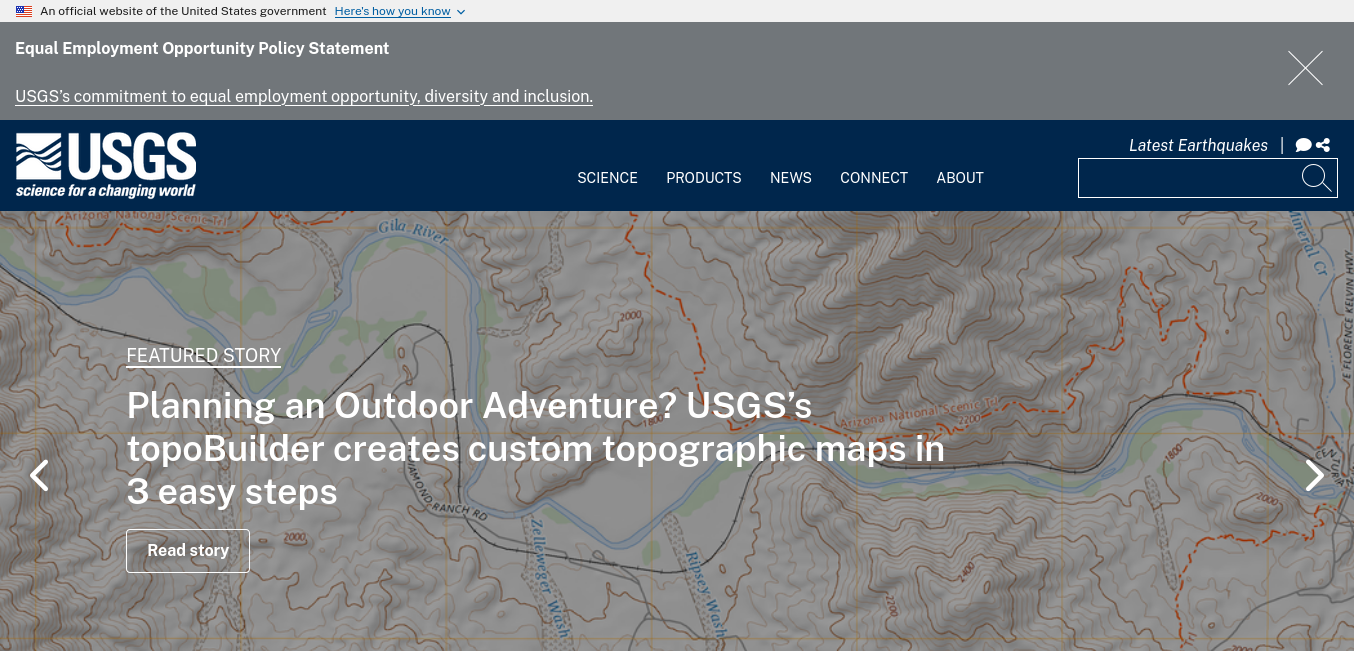Dismiss the Equal Employment banner with X

click(1305, 68)
